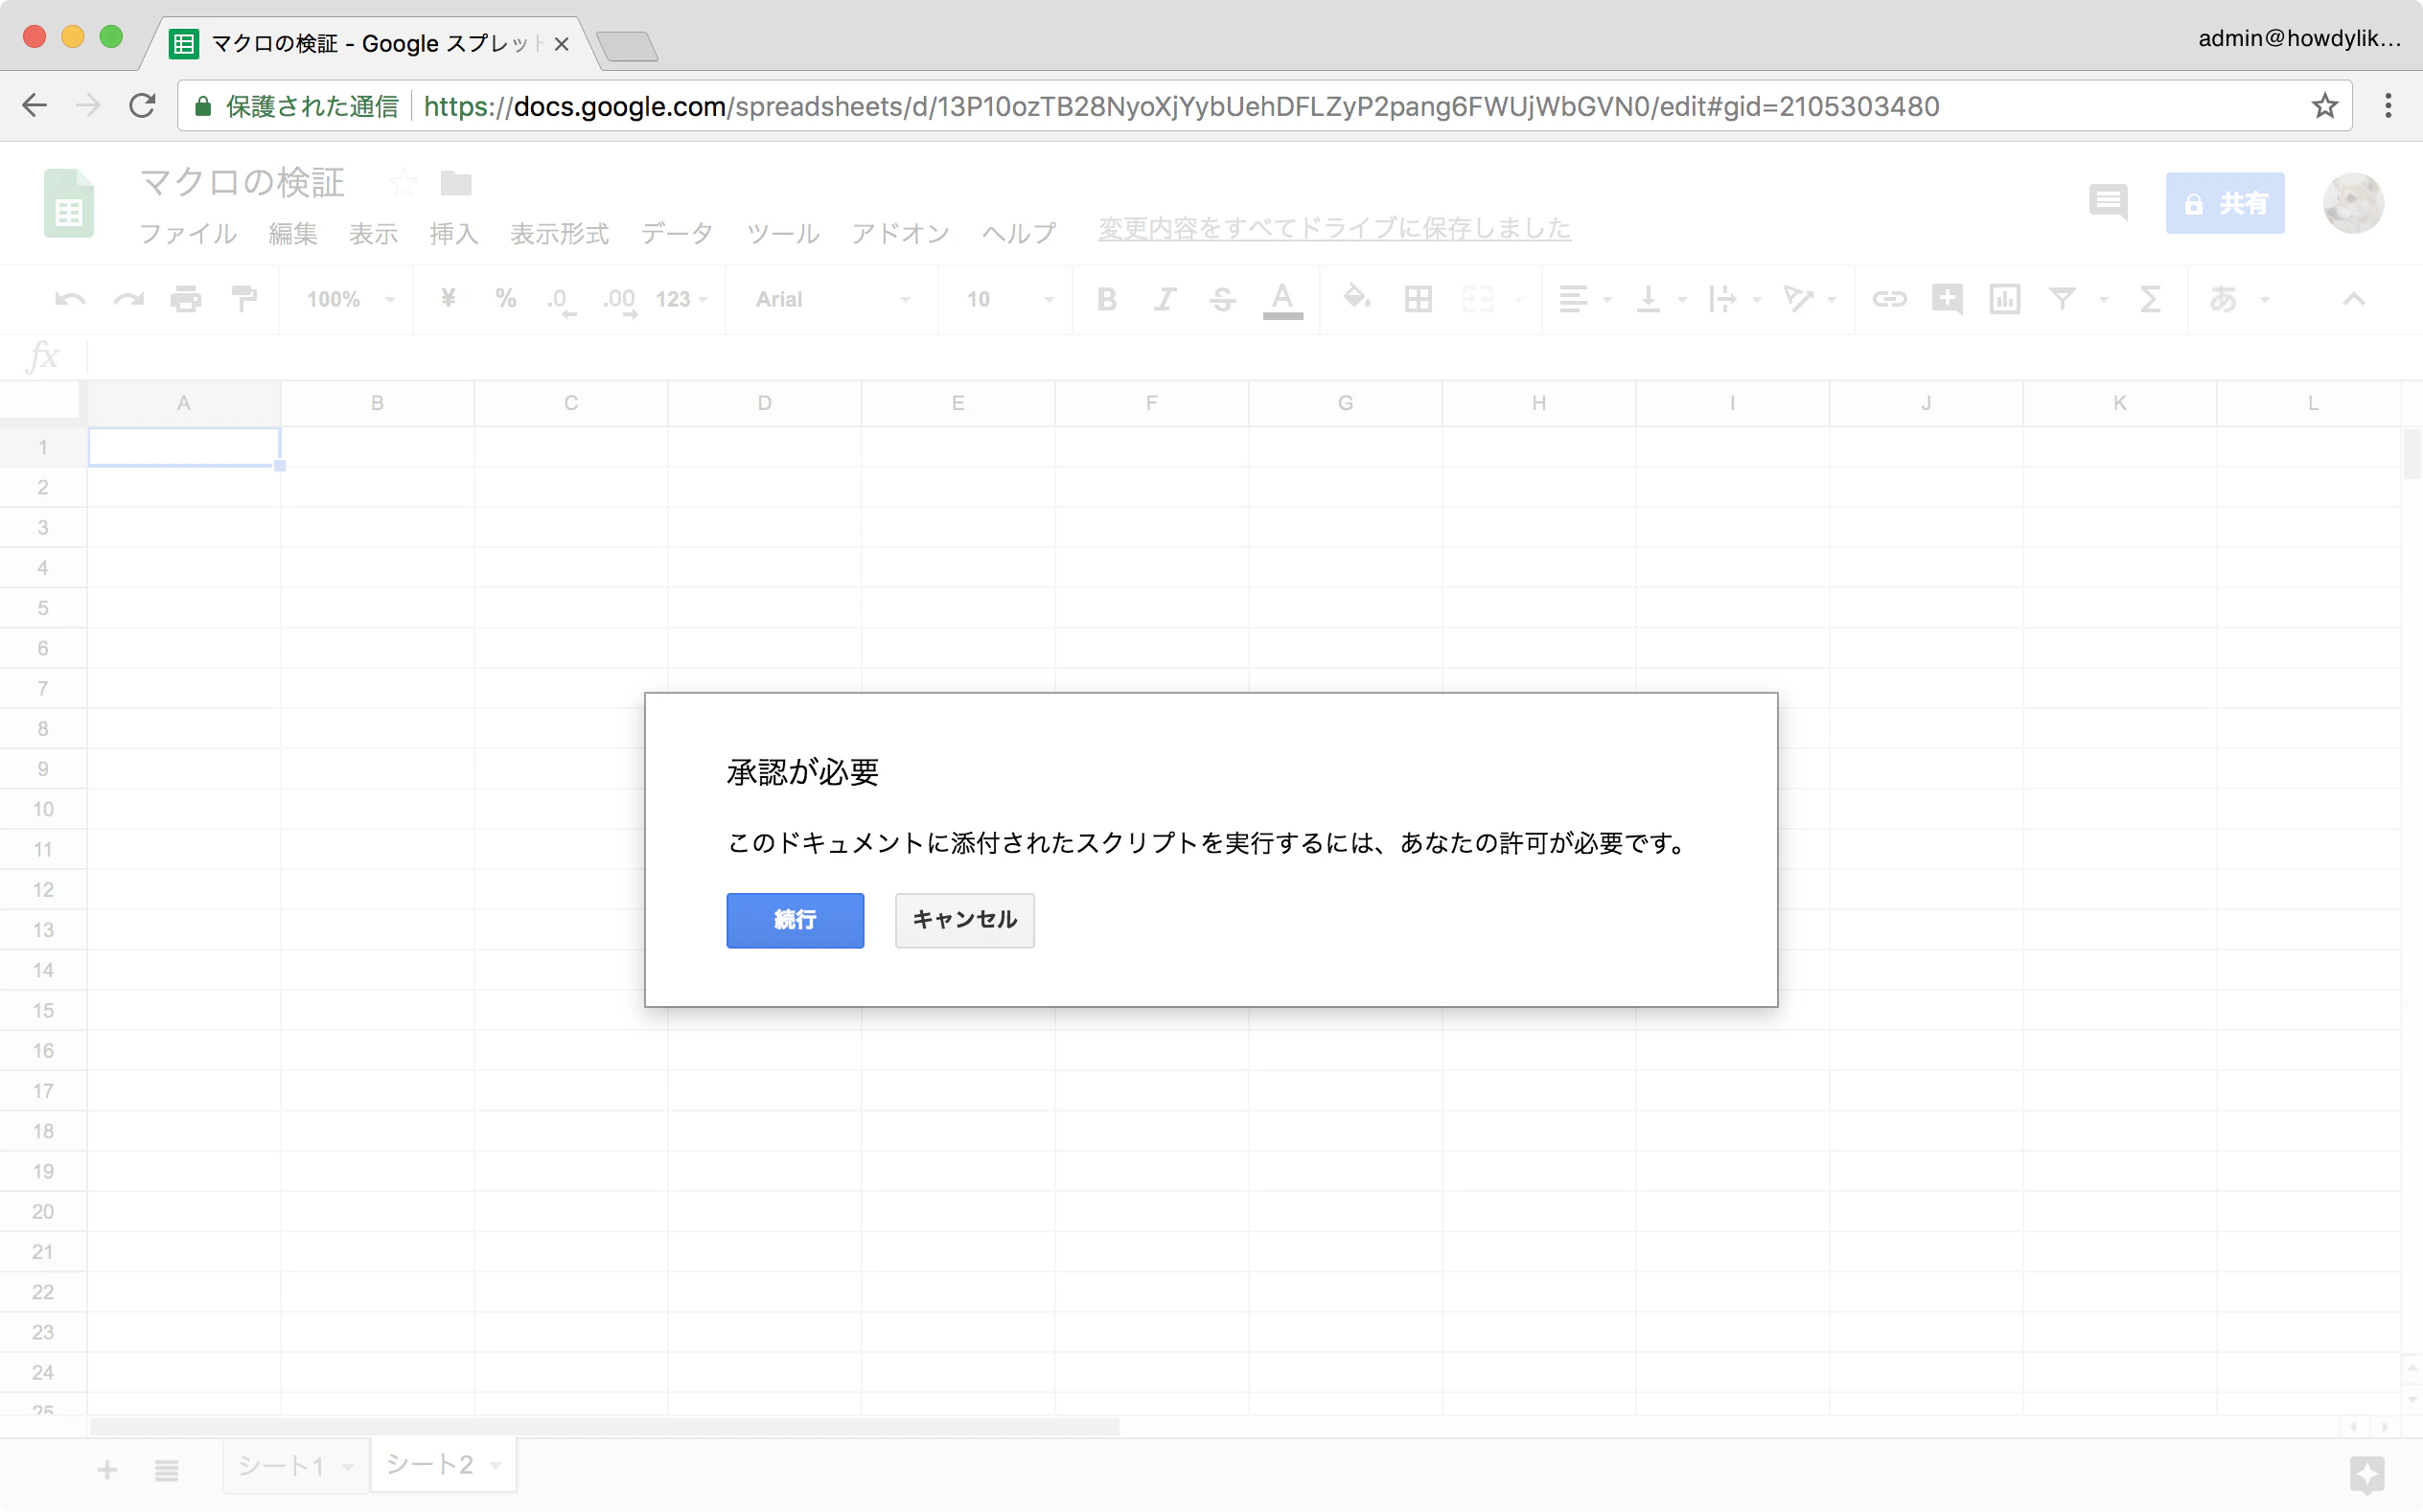This screenshot has height=1512, width=2423.
Task: Open the fill color bucket
Action: click(x=1356, y=297)
